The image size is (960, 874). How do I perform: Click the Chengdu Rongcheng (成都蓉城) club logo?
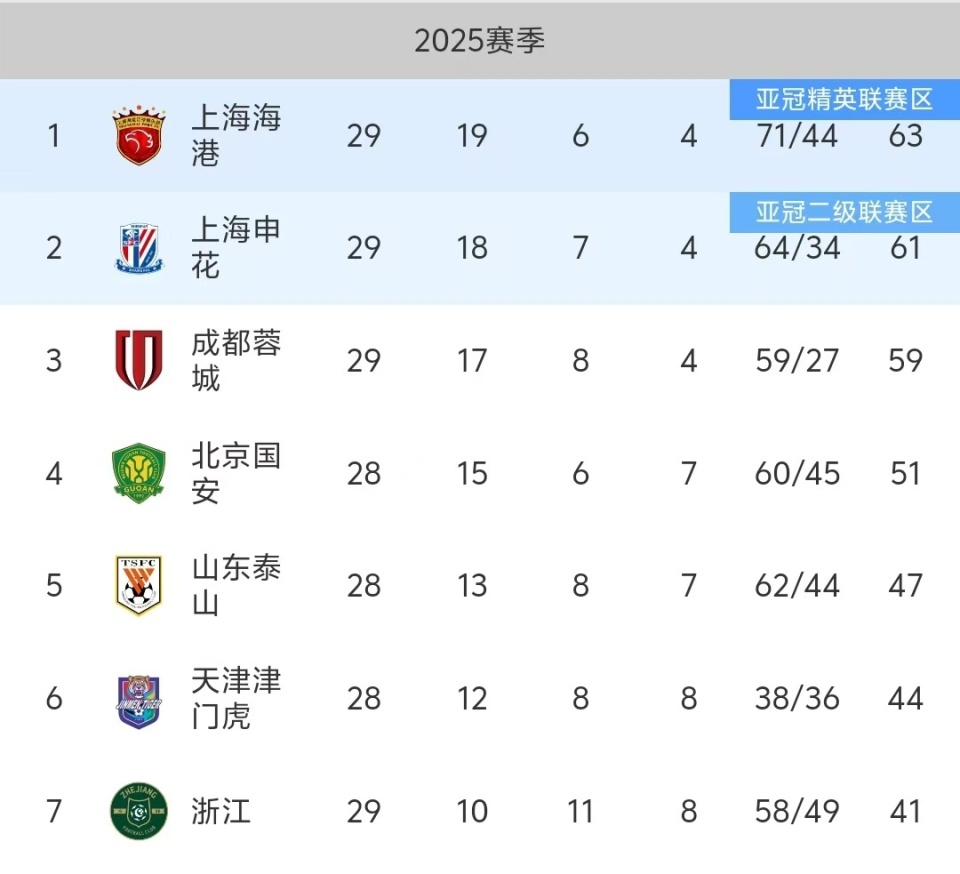point(139,360)
